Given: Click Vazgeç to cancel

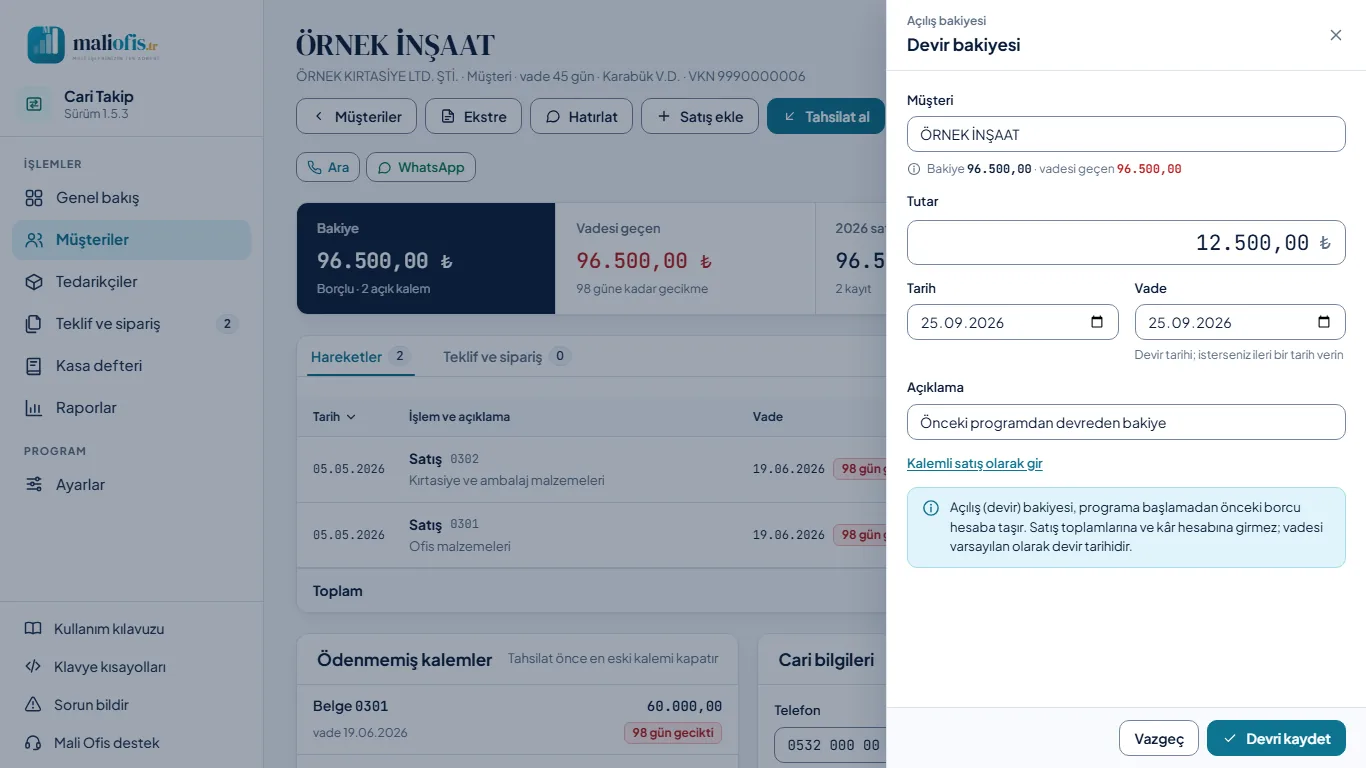Looking at the screenshot, I should click(x=1159, y=738).
